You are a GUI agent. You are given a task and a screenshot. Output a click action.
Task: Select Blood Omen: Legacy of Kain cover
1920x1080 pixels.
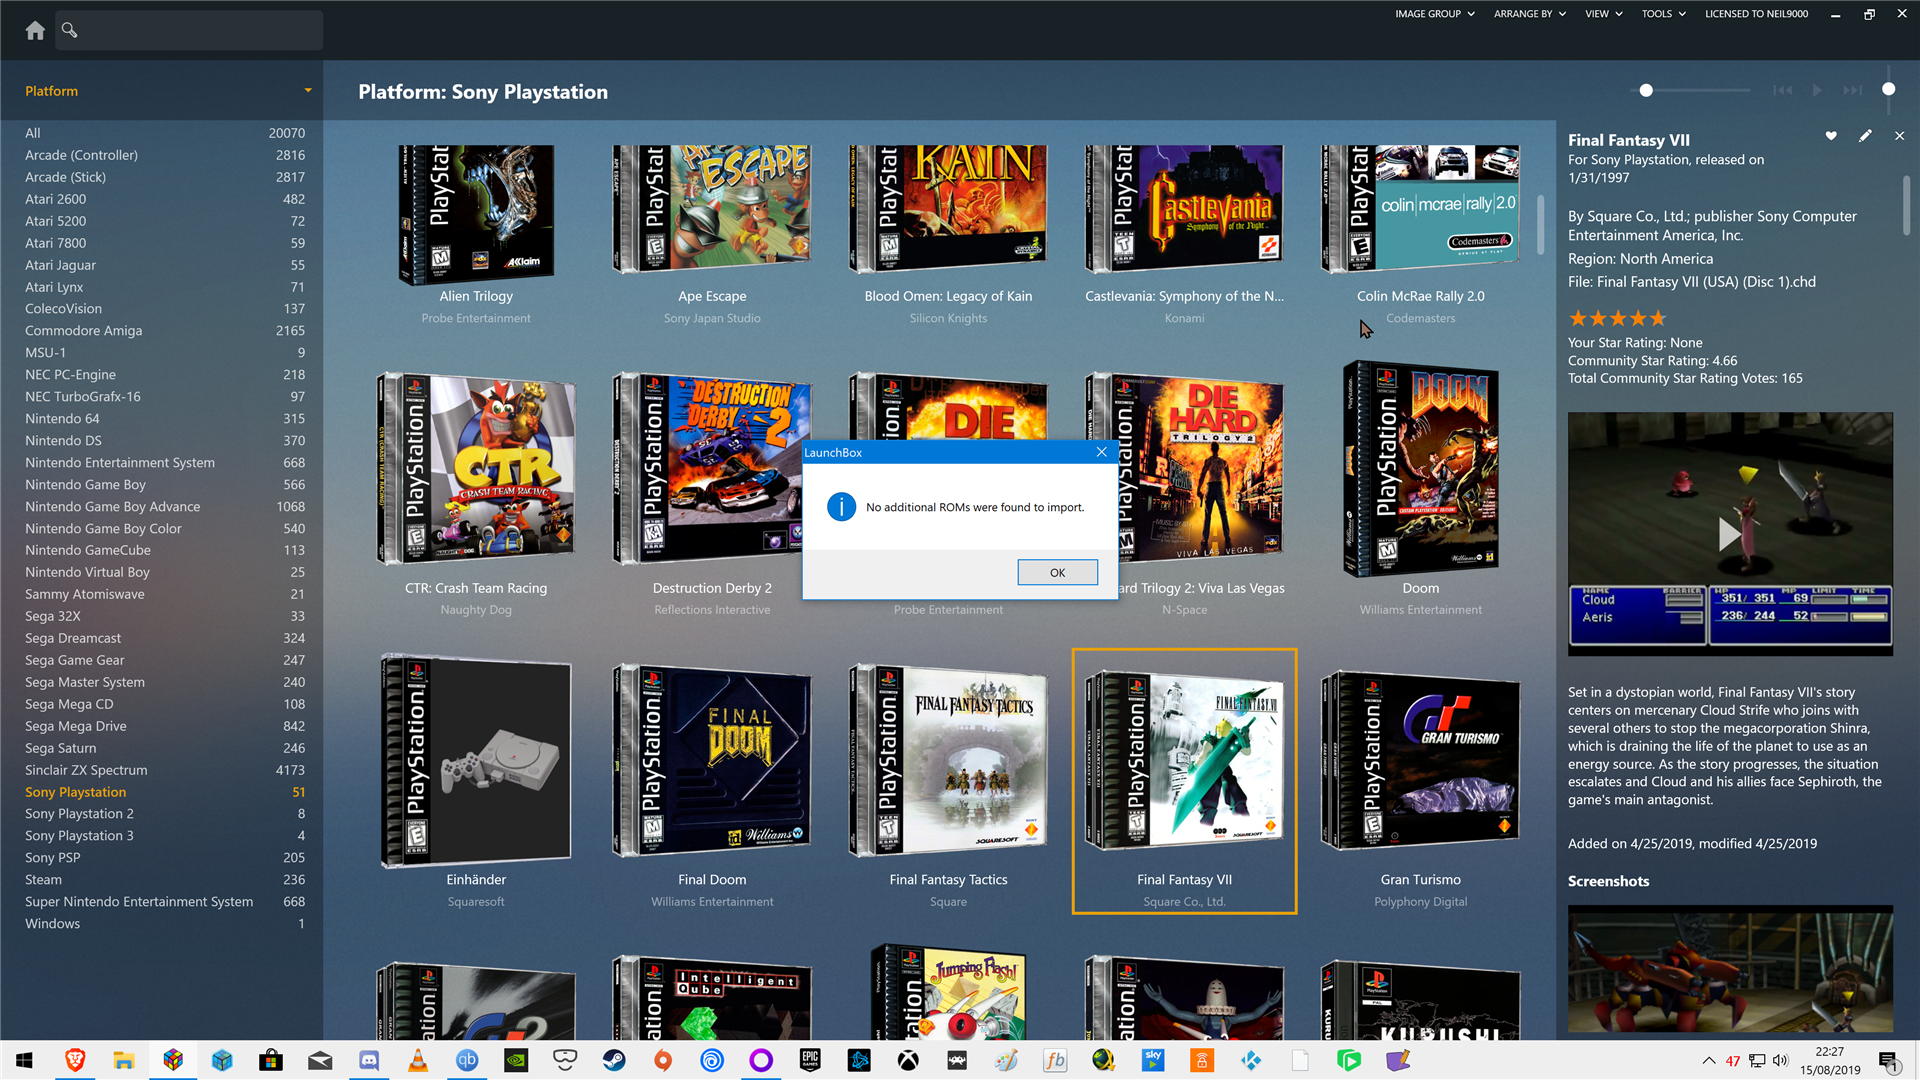pos(948,209)
